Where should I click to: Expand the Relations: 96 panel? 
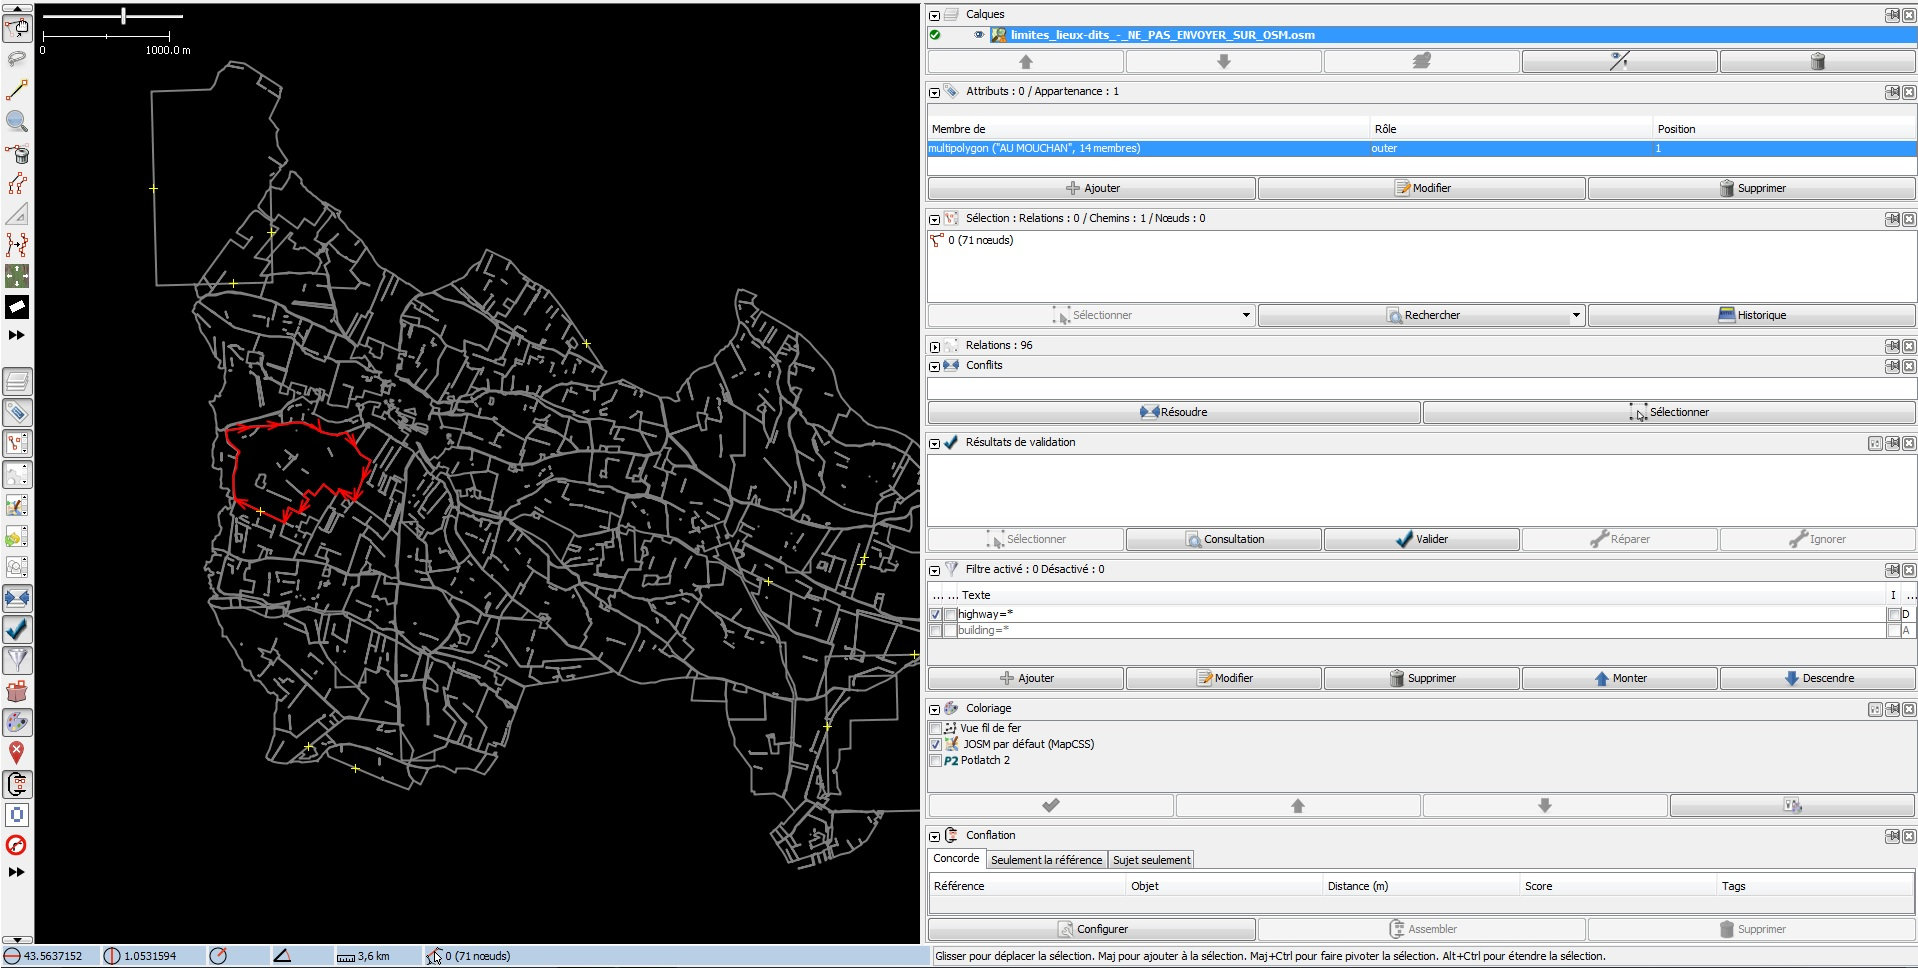[934, 347]
